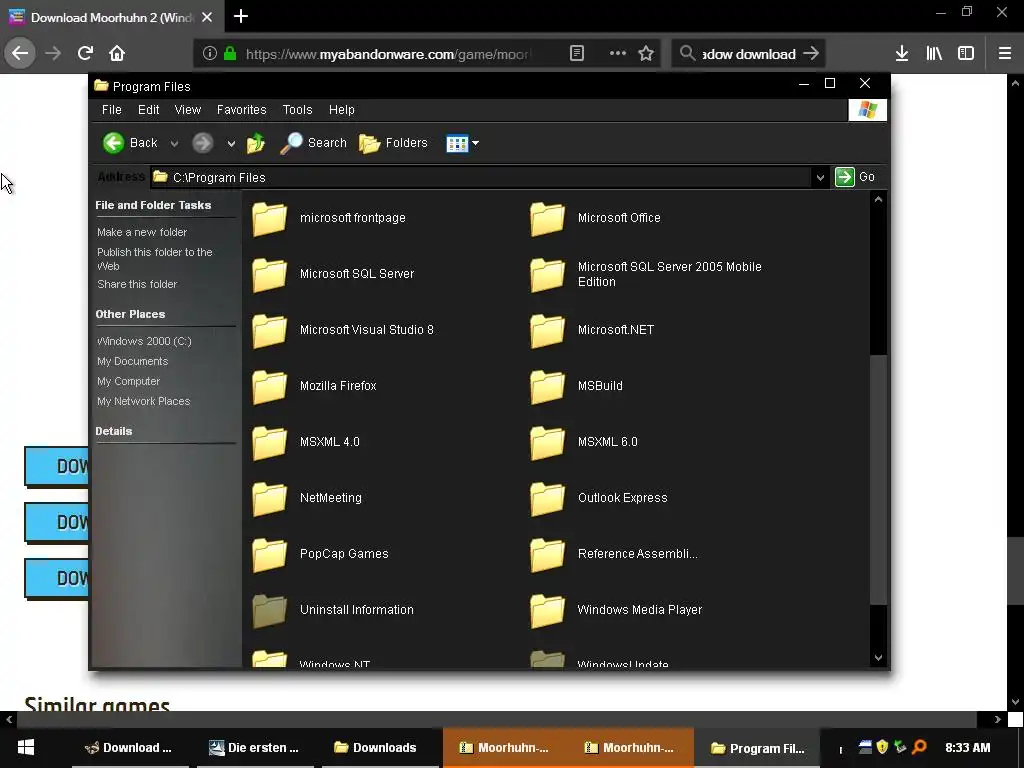Select the Uninstall Information folder icon
The image size is (1024, 768).
tap(270, 610)
